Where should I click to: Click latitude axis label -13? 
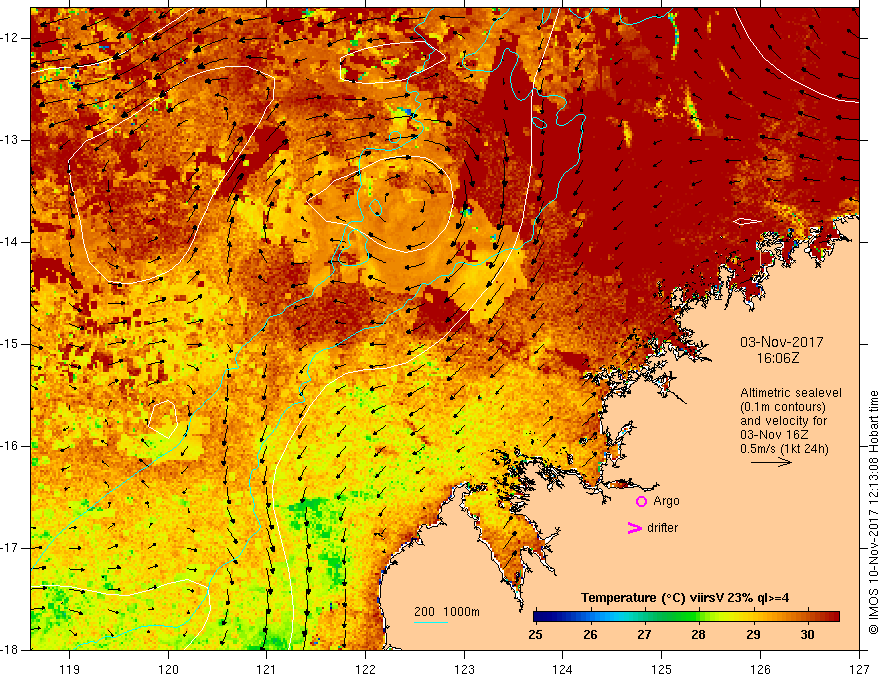click(x=10, y=140)
